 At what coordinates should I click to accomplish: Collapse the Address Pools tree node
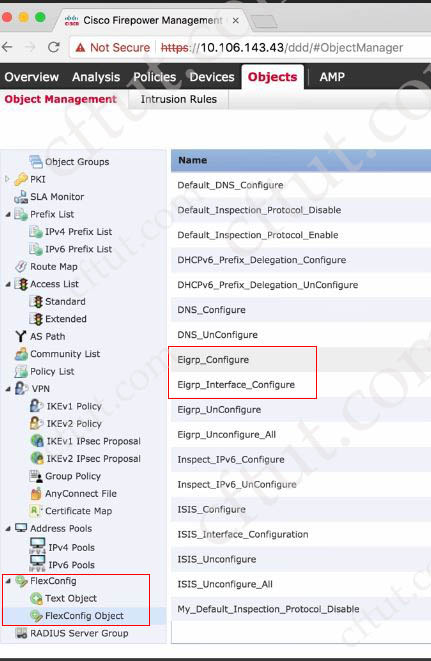coord(8,529)
